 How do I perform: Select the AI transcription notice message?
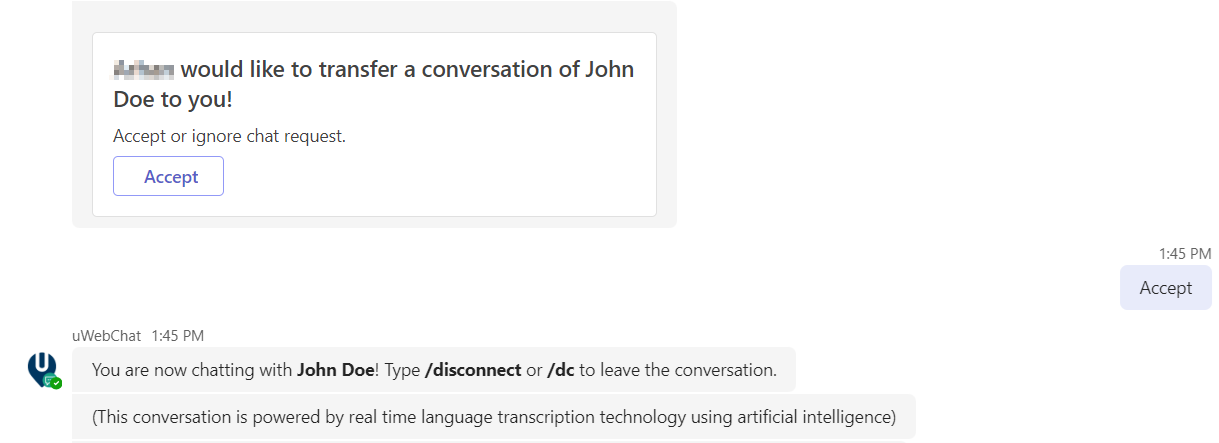pyautogui.click(x=493, y=417)
